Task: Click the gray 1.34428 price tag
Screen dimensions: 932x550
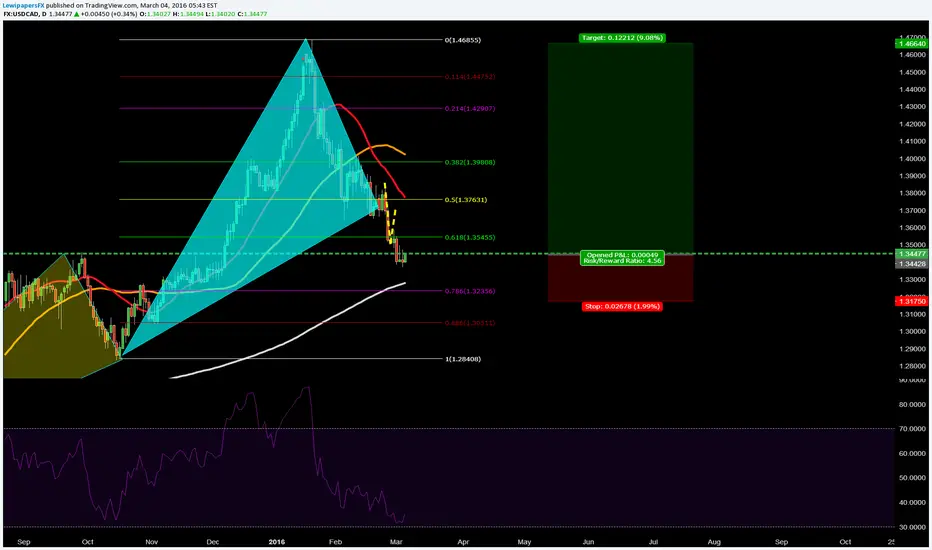Action: click(912, 263)
